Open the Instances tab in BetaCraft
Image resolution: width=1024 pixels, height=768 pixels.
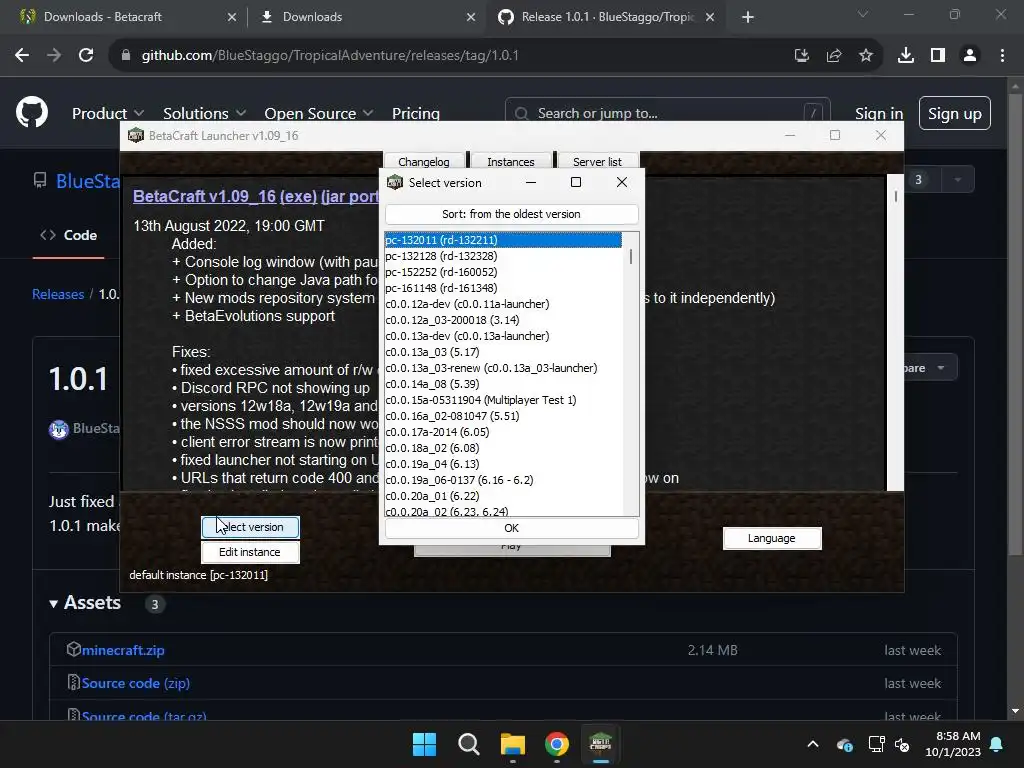(511, 161)
